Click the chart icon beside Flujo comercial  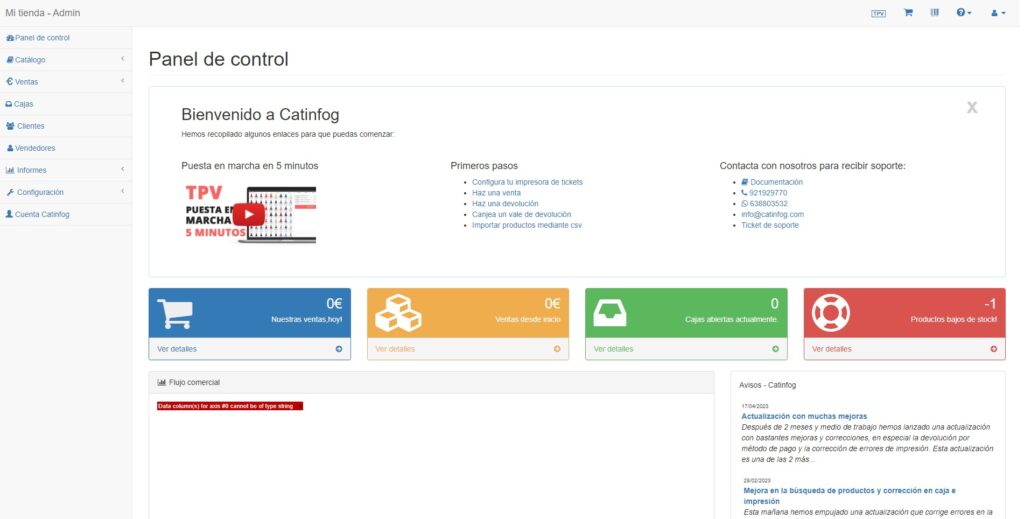tap(161, 383)
